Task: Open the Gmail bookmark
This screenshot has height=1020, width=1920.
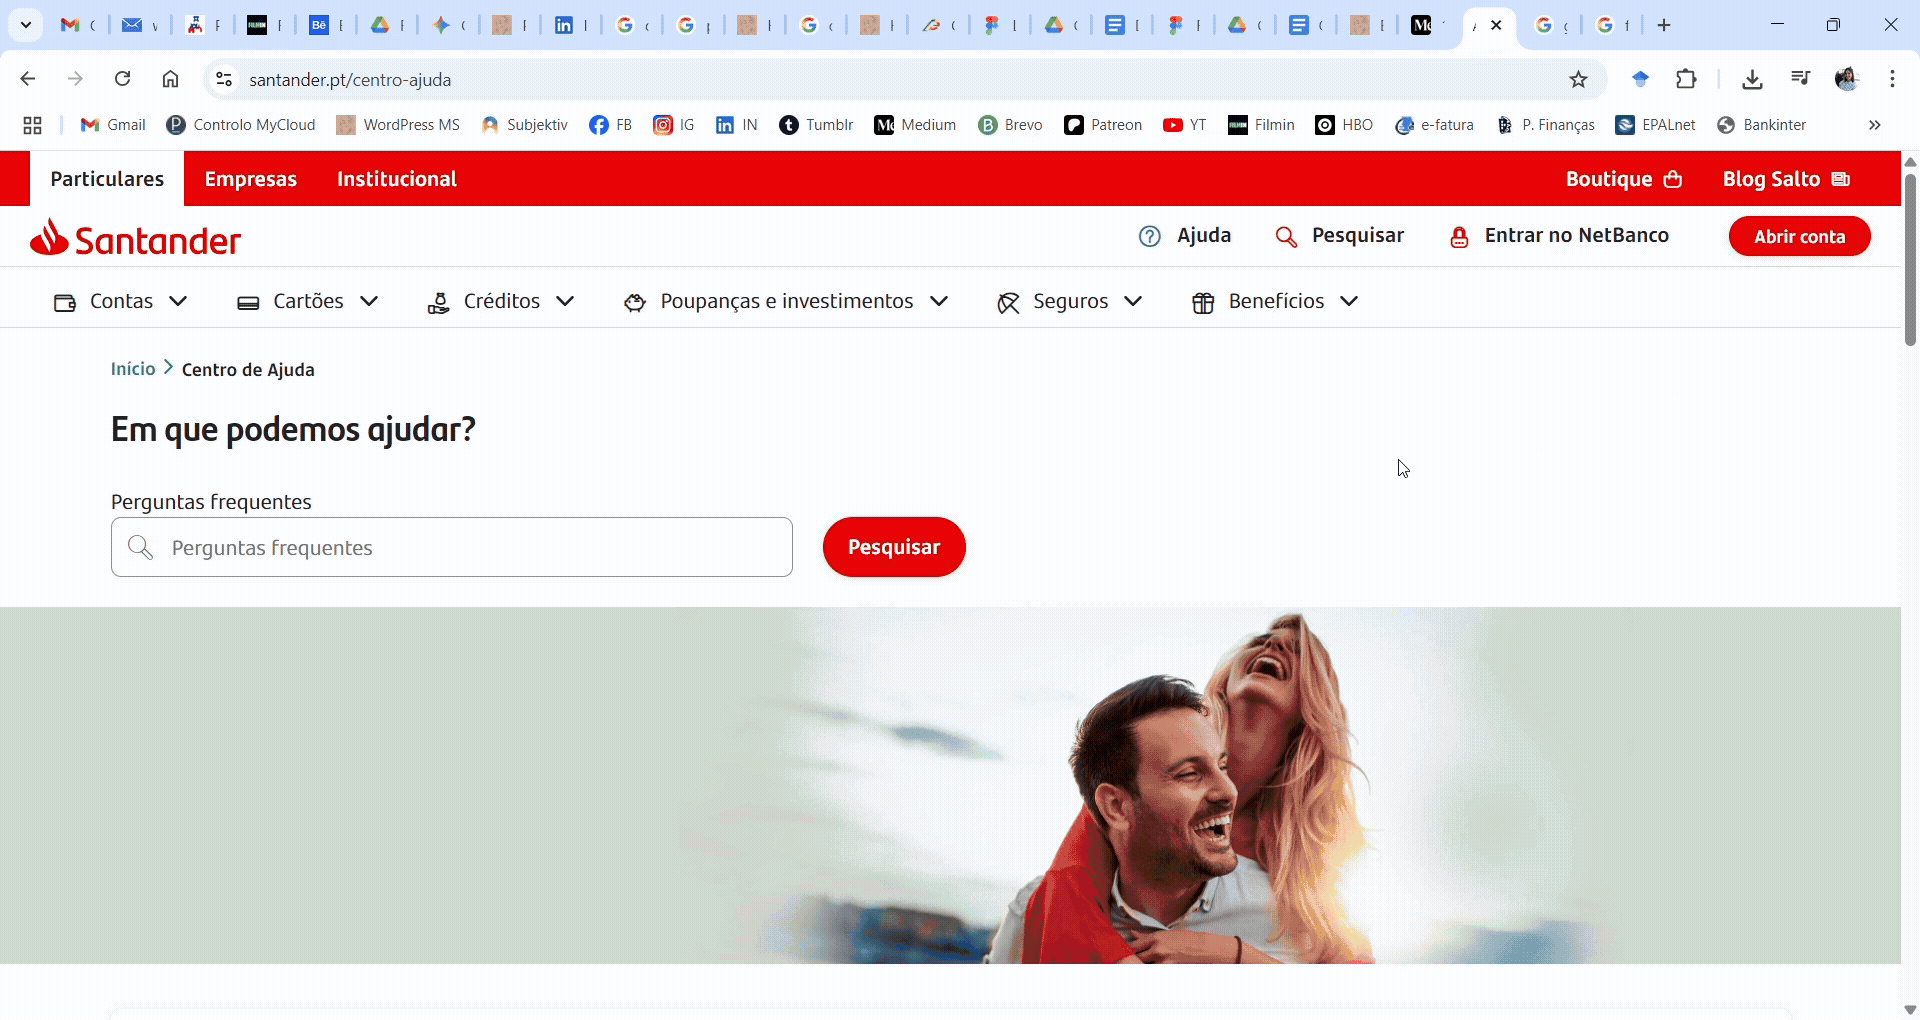Action: click(113, 125)
